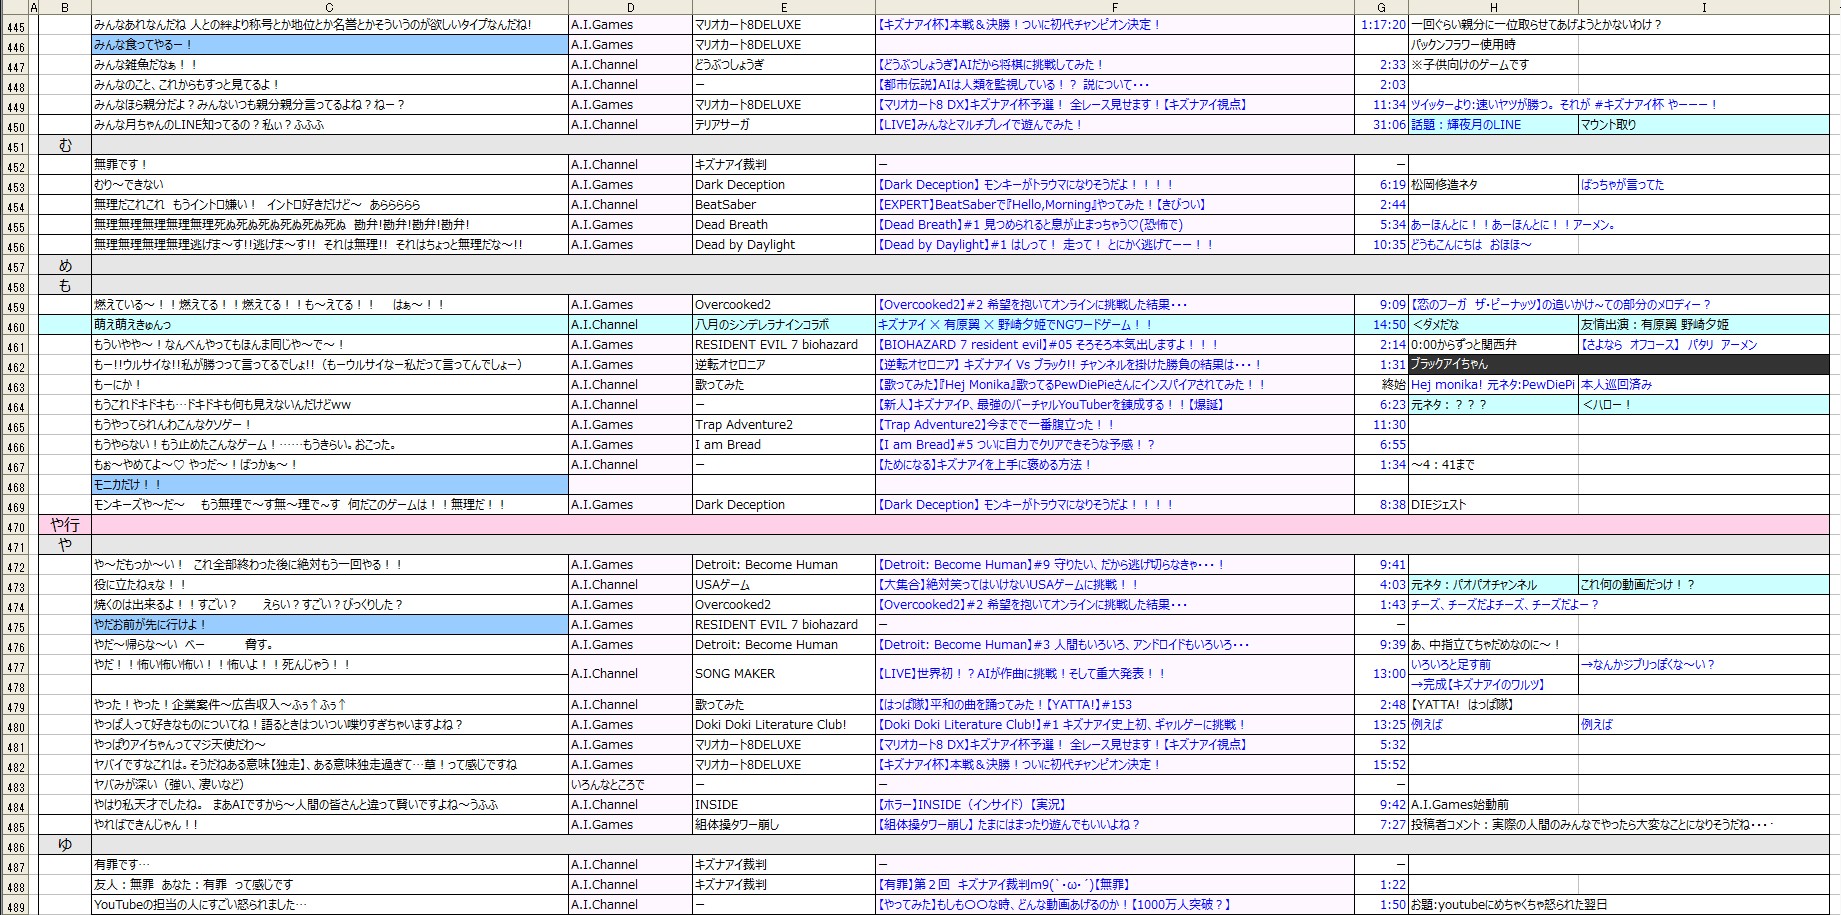
Task: Select cell テリアサーガ
Action: tap(783, 125)
